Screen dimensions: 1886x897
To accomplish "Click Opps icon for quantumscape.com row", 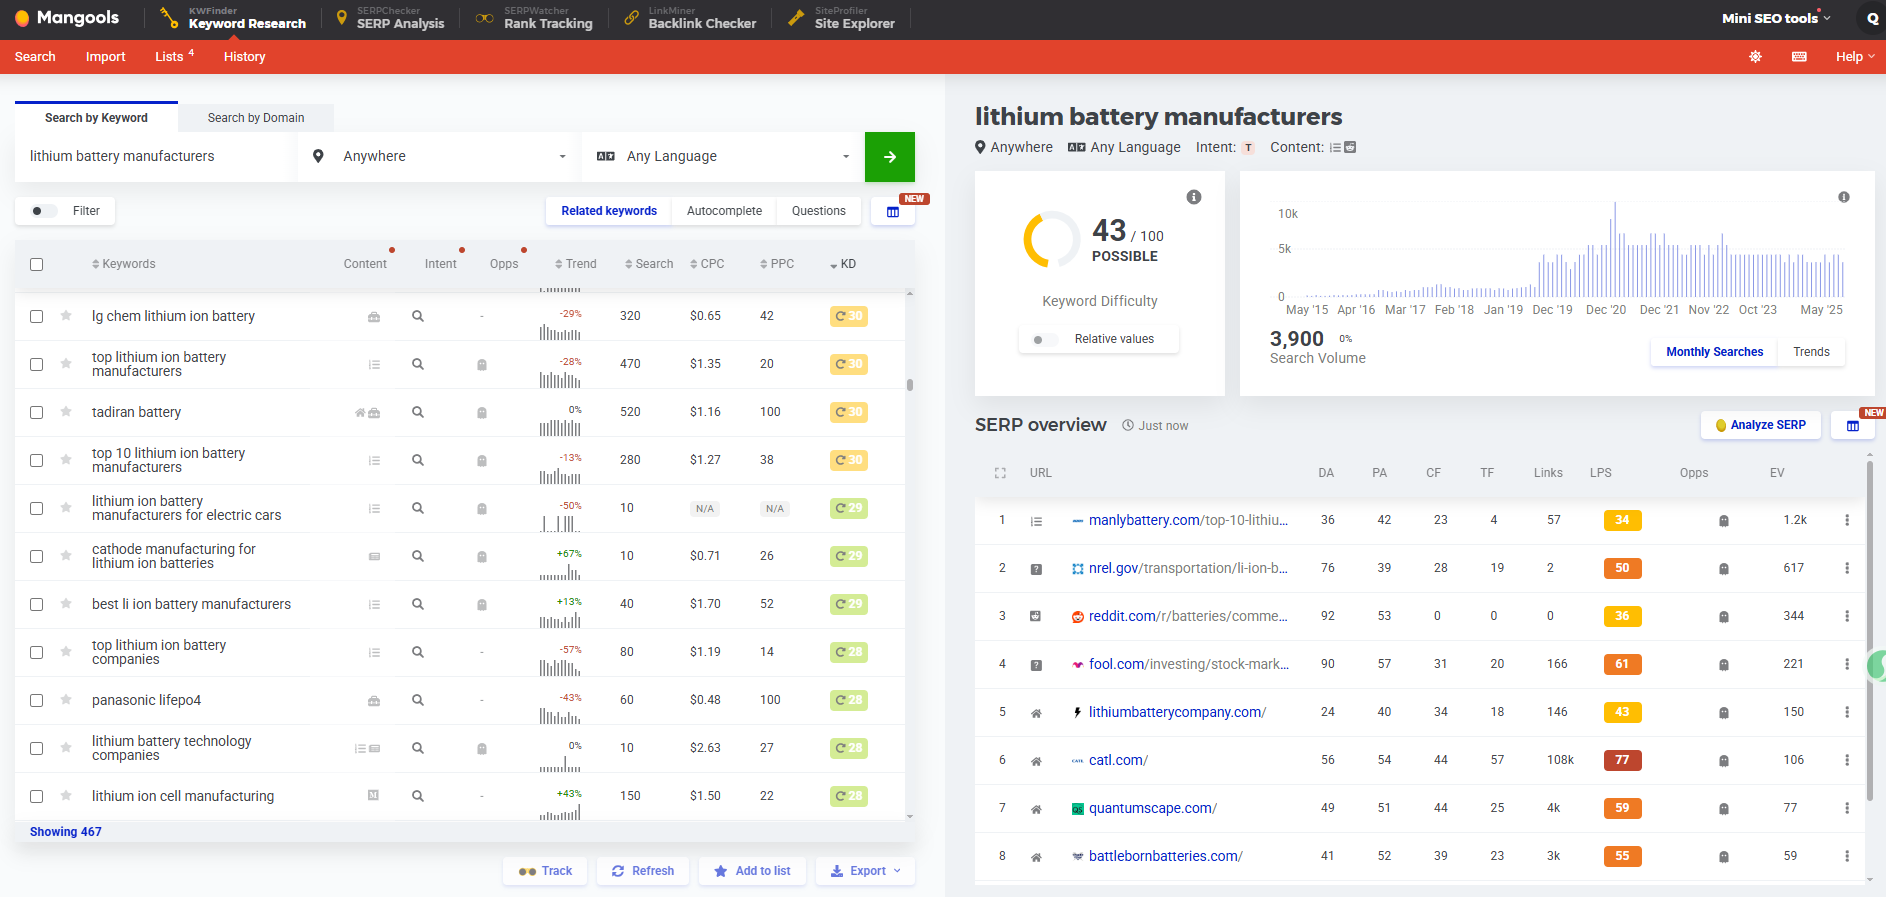I will coord(1724,809).
